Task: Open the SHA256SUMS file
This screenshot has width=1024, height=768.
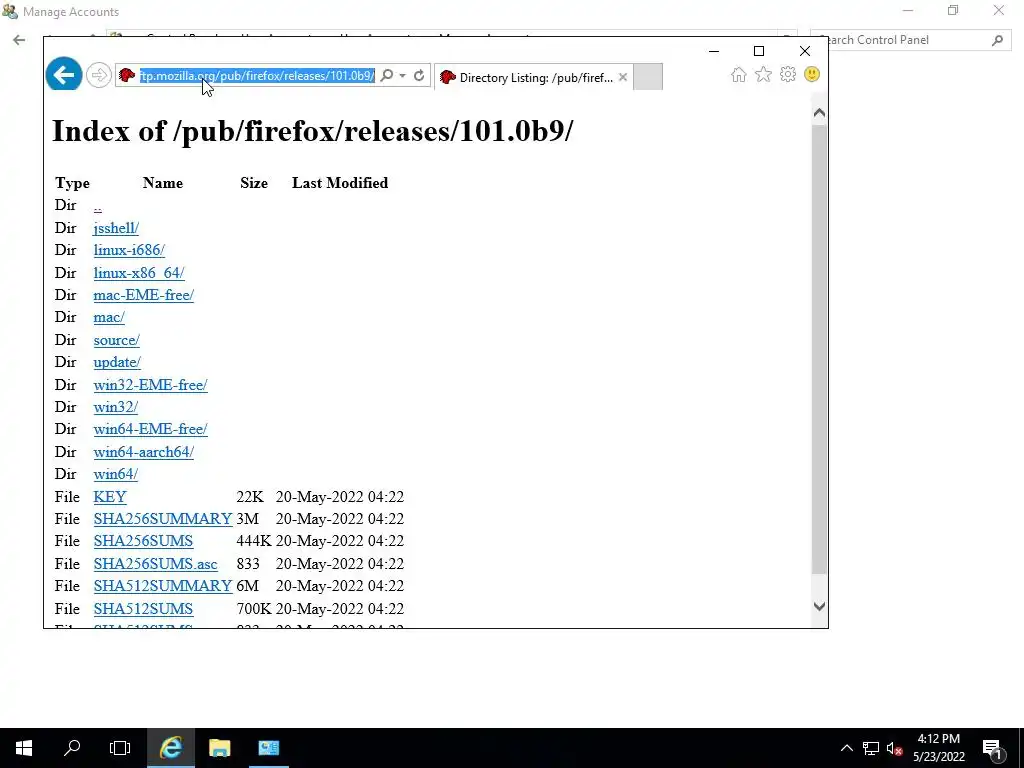Action: 143,541
